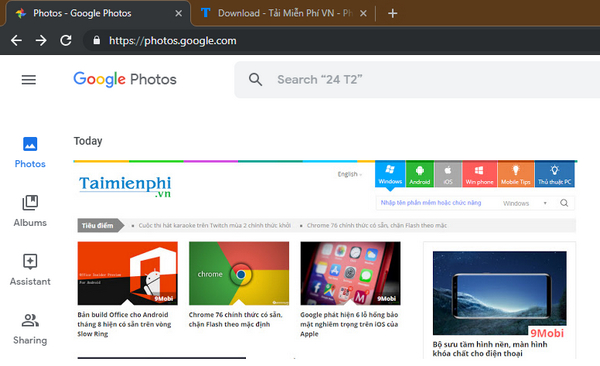The height and width of the screenshot is (366, 600).
Task: Go forward in browser history
Action: click(x=41, y=40)
